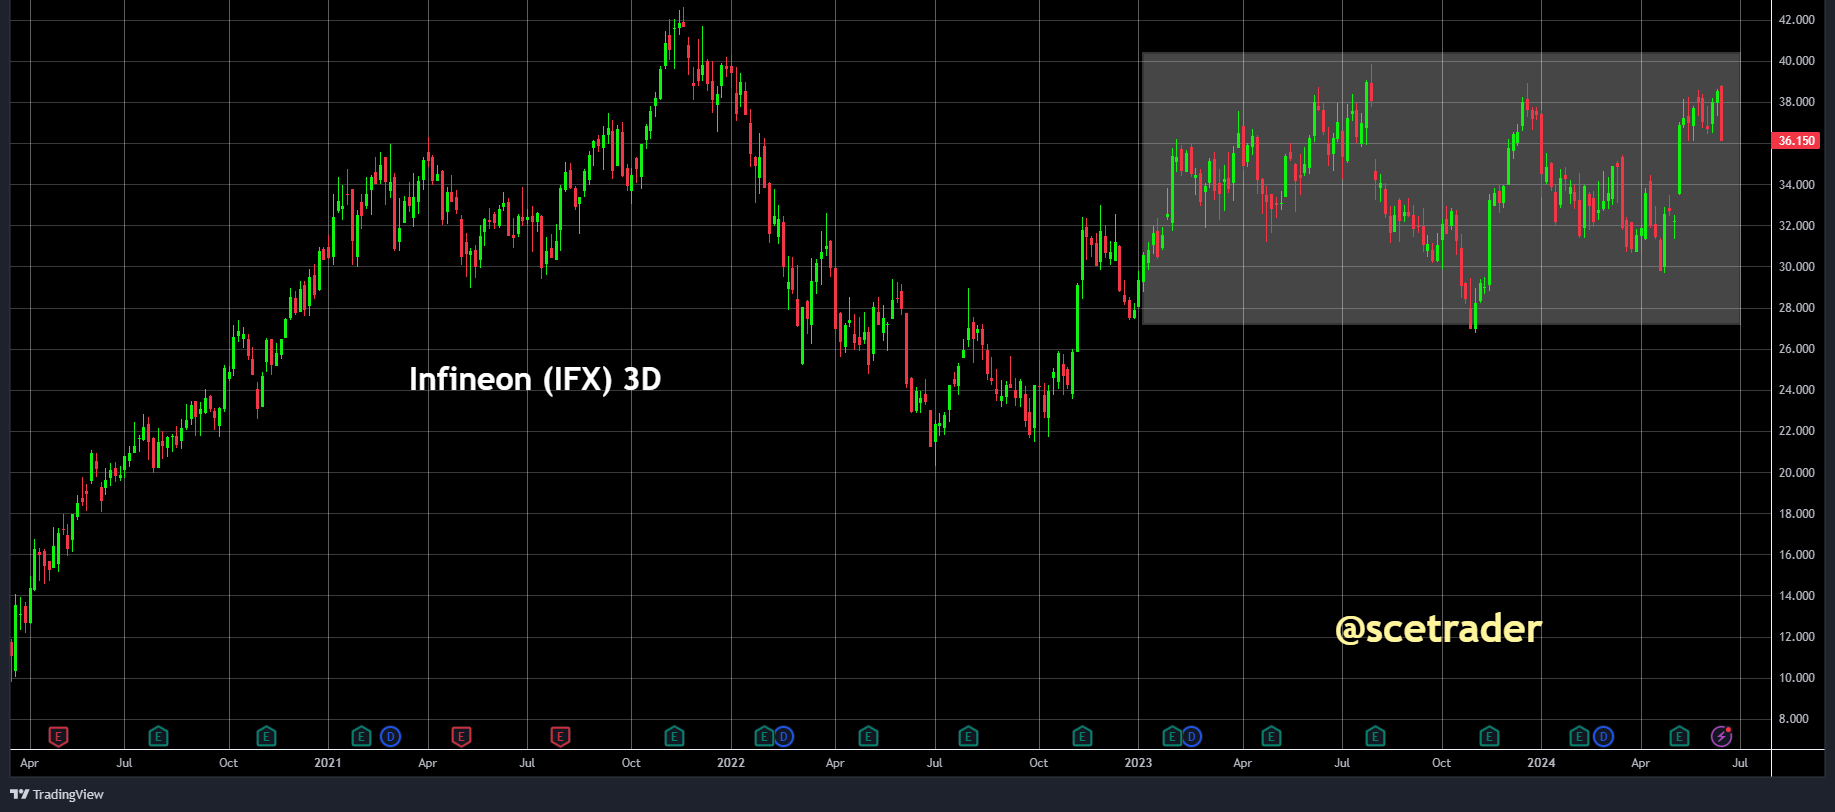Click the Oct label right before 2022

[631, 763]
